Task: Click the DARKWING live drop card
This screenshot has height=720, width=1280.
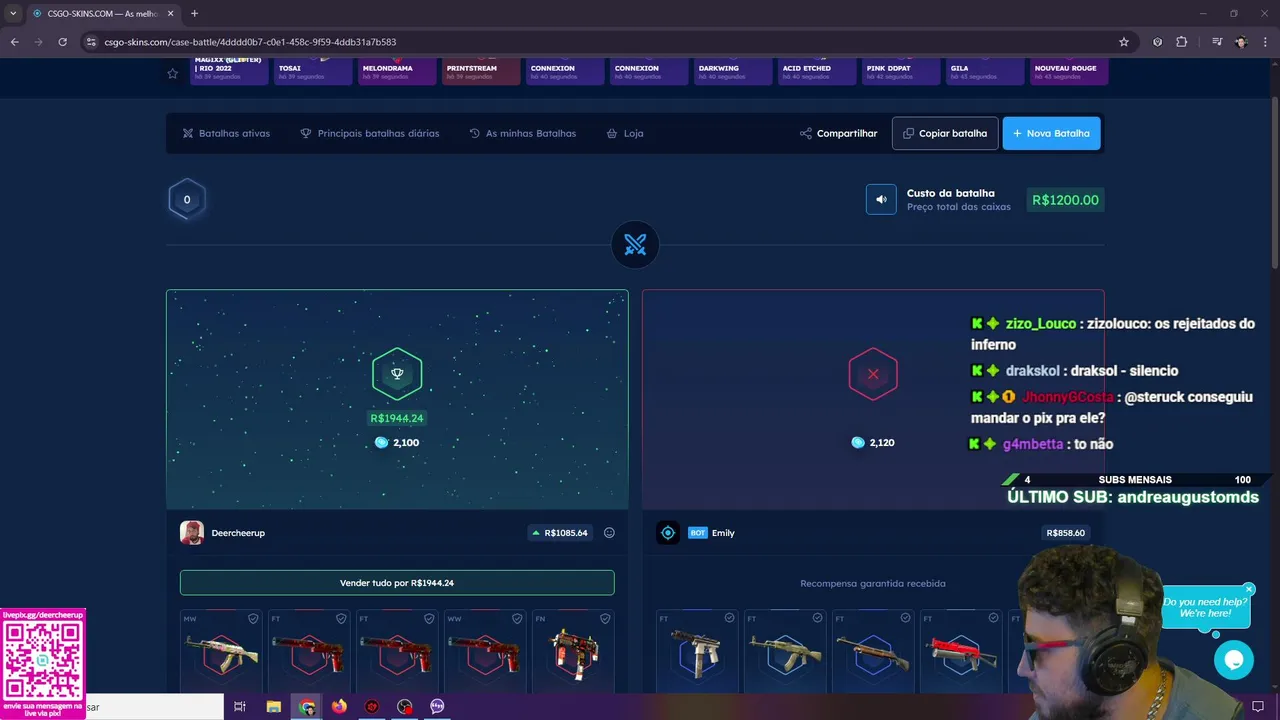Action: pos(733,71)
